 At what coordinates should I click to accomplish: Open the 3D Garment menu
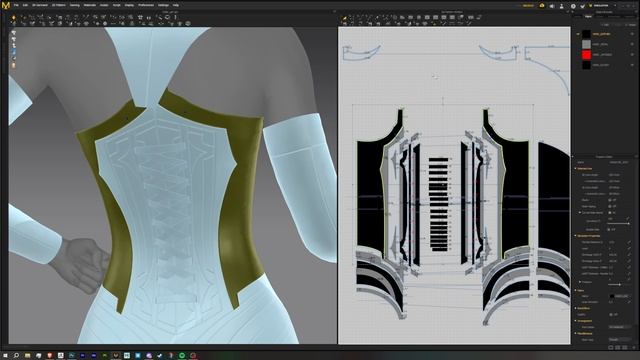tap(40, 5)
